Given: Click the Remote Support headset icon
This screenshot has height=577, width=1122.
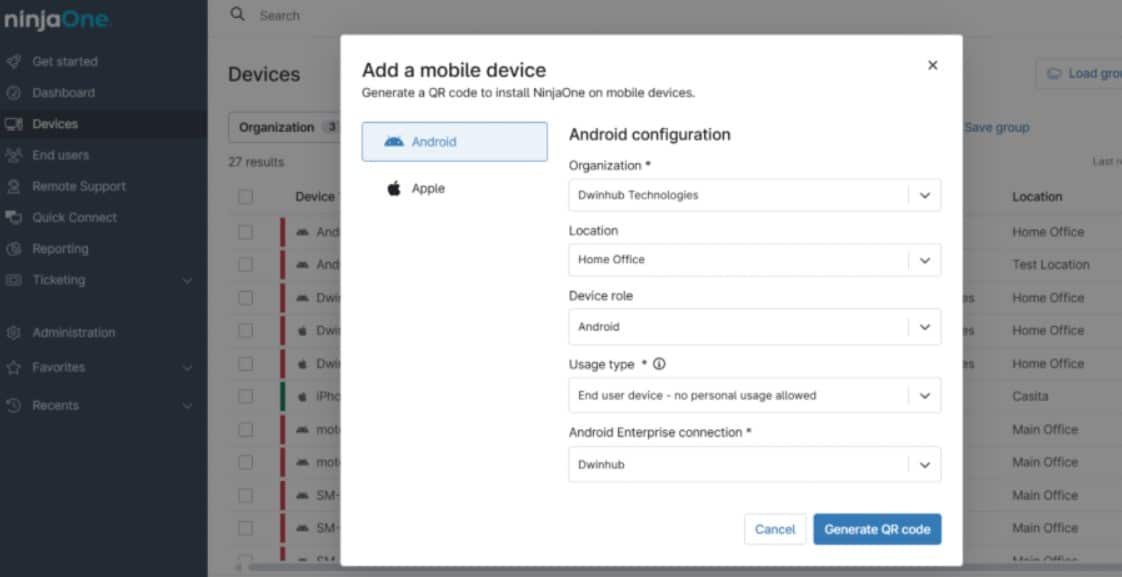Looking at the screenshot, I should click(14, 187).
